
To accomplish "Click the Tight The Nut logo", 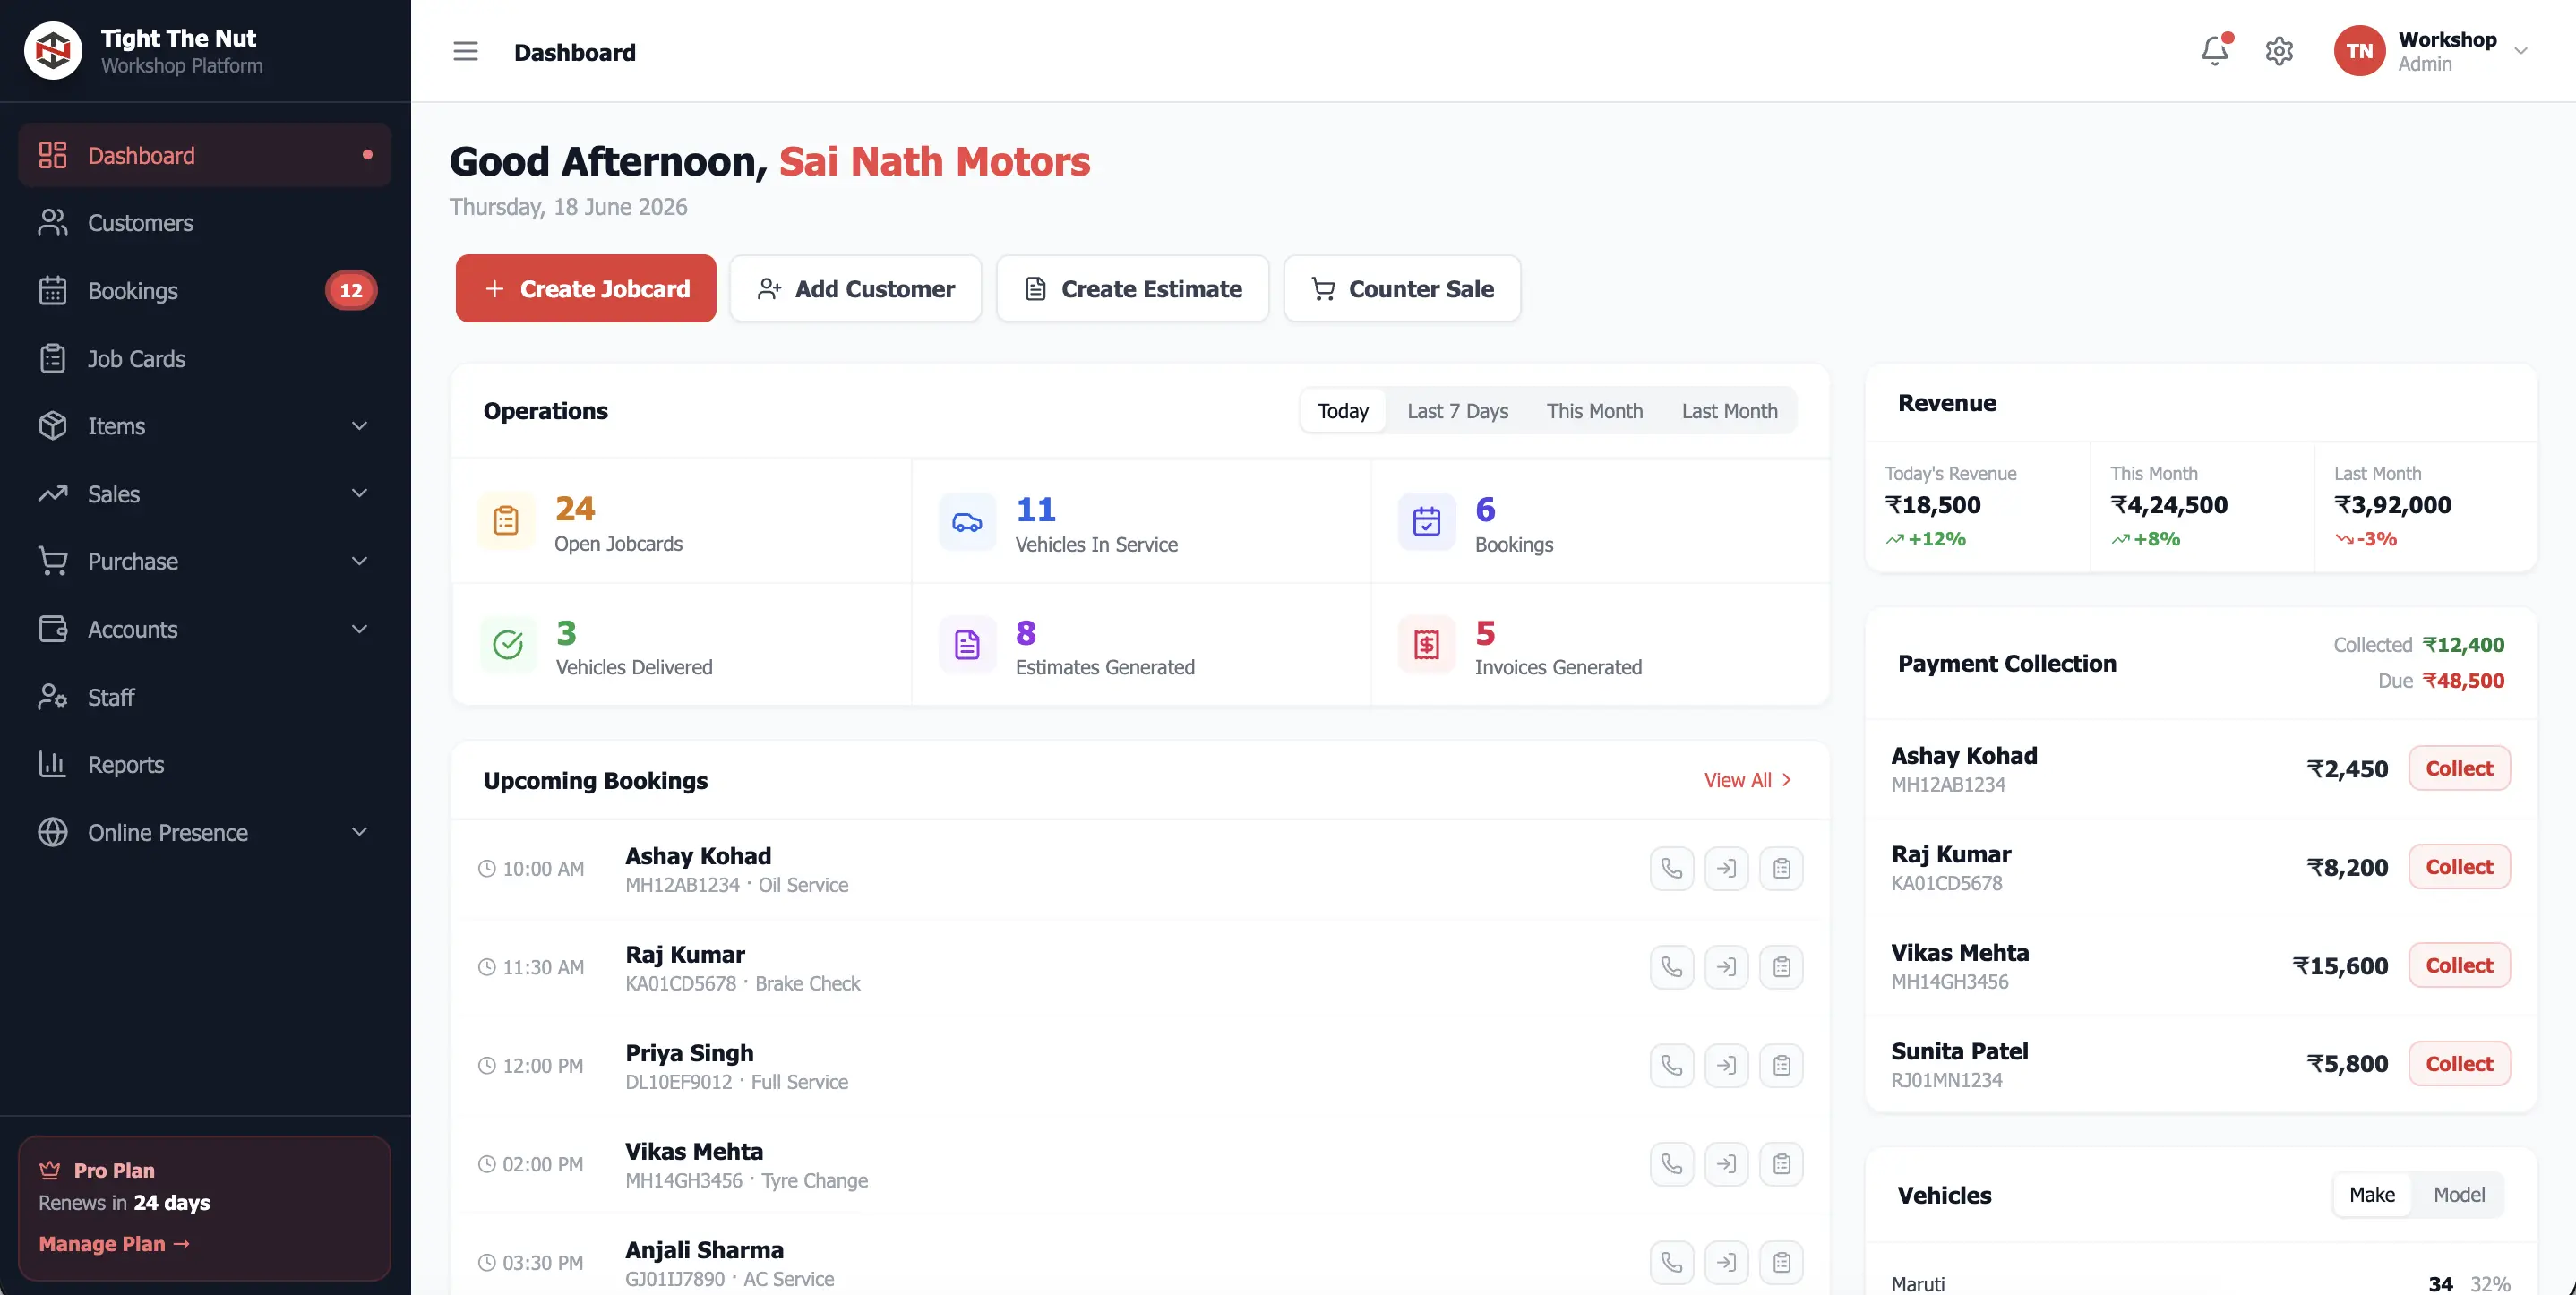I will pos(53,50).
